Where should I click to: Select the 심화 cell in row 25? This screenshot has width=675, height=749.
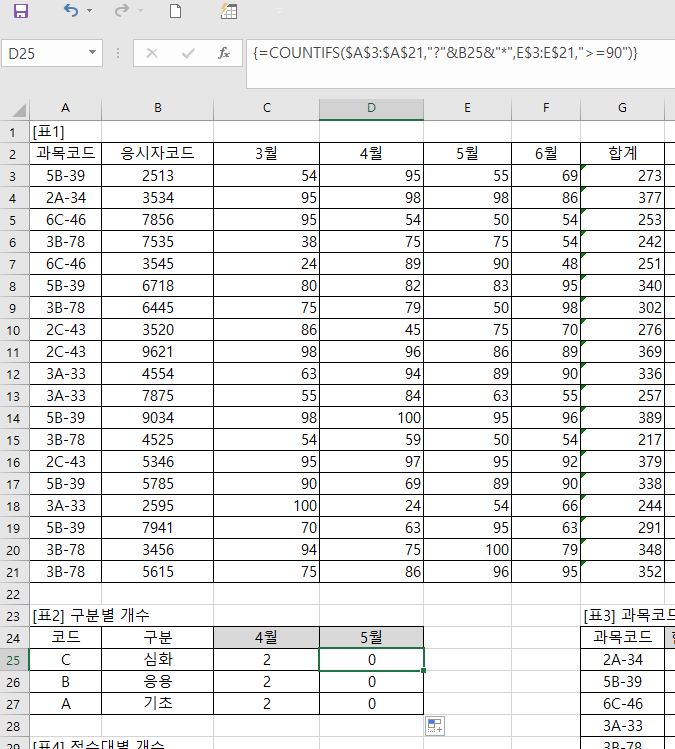(158, 660)
